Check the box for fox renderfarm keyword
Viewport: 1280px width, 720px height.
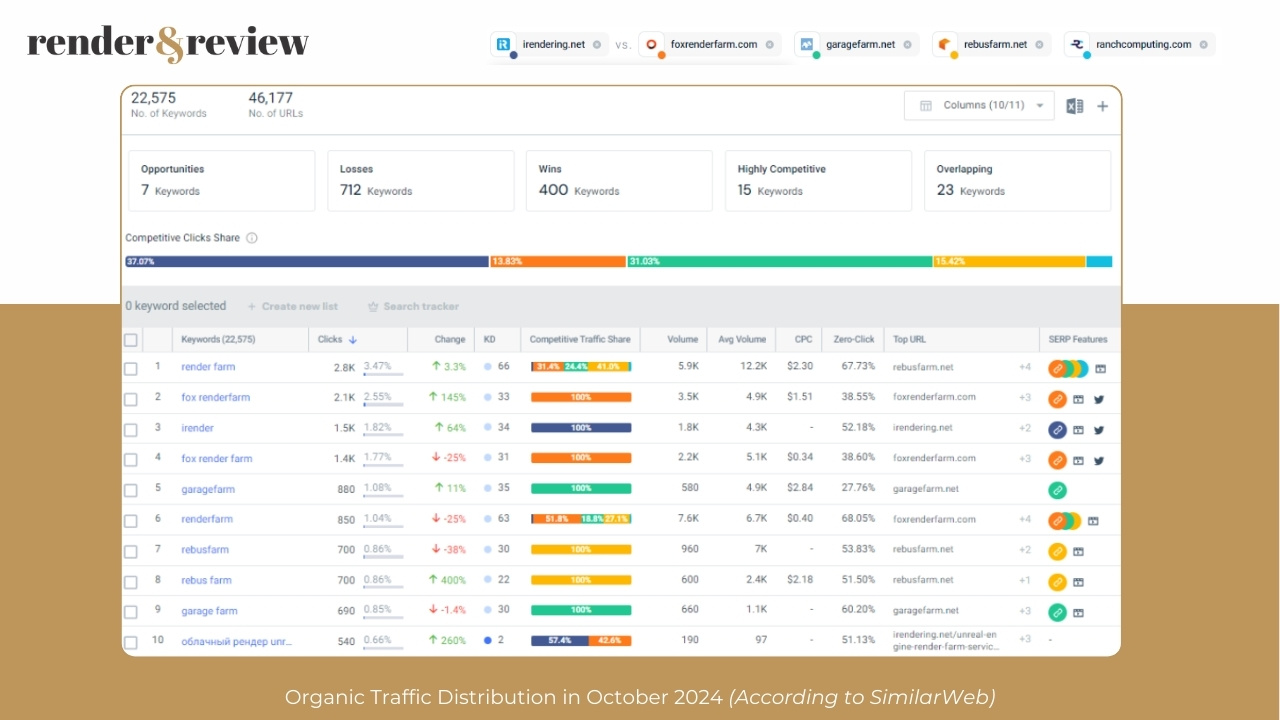[x=130, y=399]
